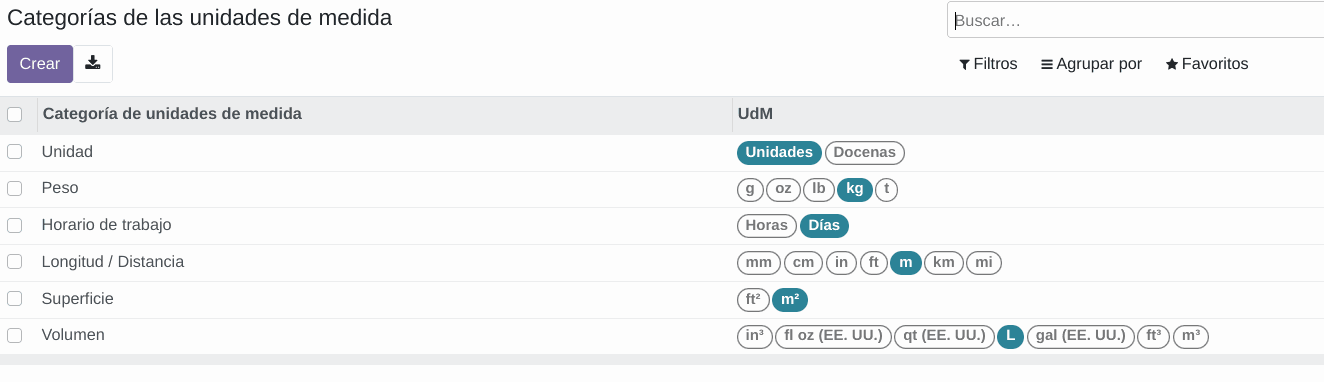The width and height of the screenshot is (1324, 382).
Task: Toggle the select-all header checkbox
Action: click(x=15, y=114)
